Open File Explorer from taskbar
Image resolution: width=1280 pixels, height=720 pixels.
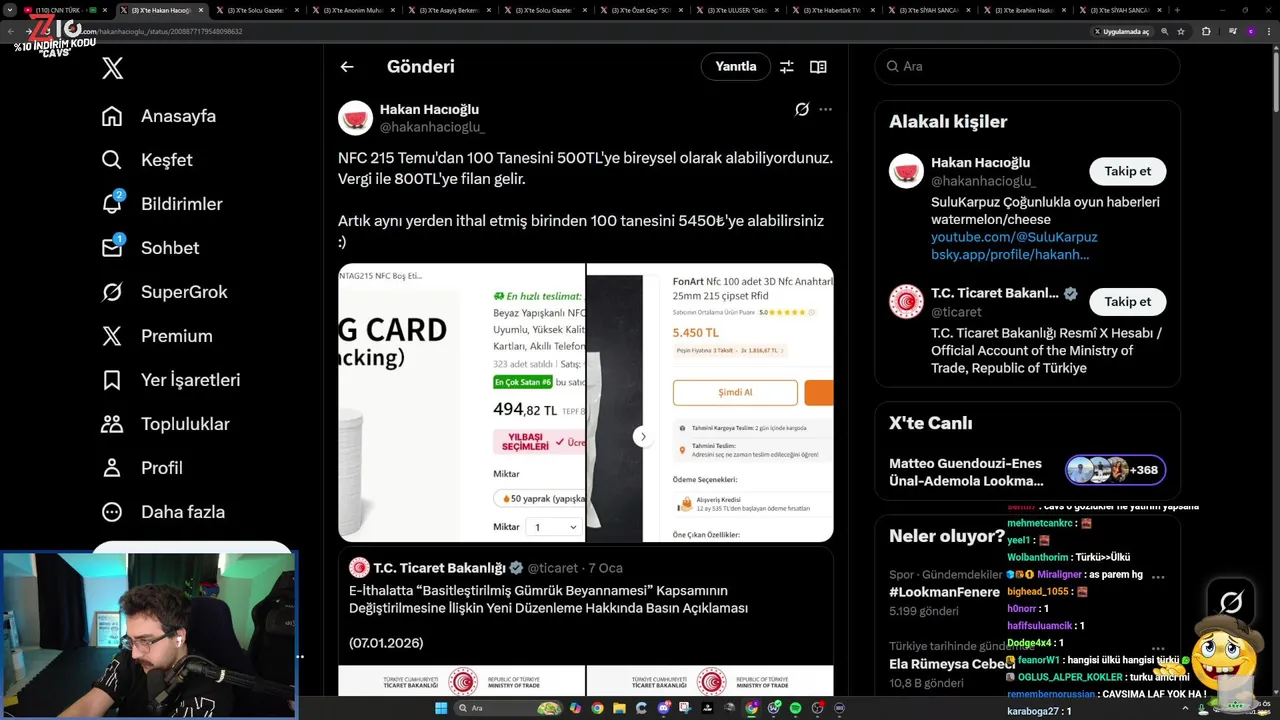(619, 708)
